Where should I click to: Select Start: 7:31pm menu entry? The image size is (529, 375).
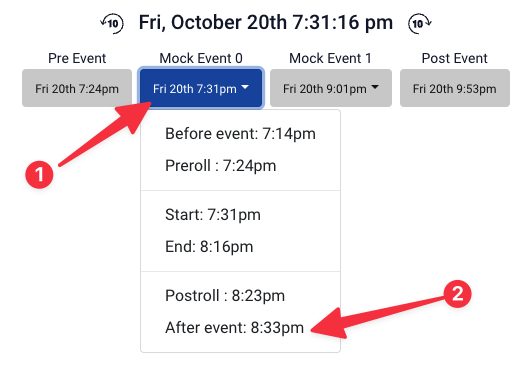click(x=240, y=215)
